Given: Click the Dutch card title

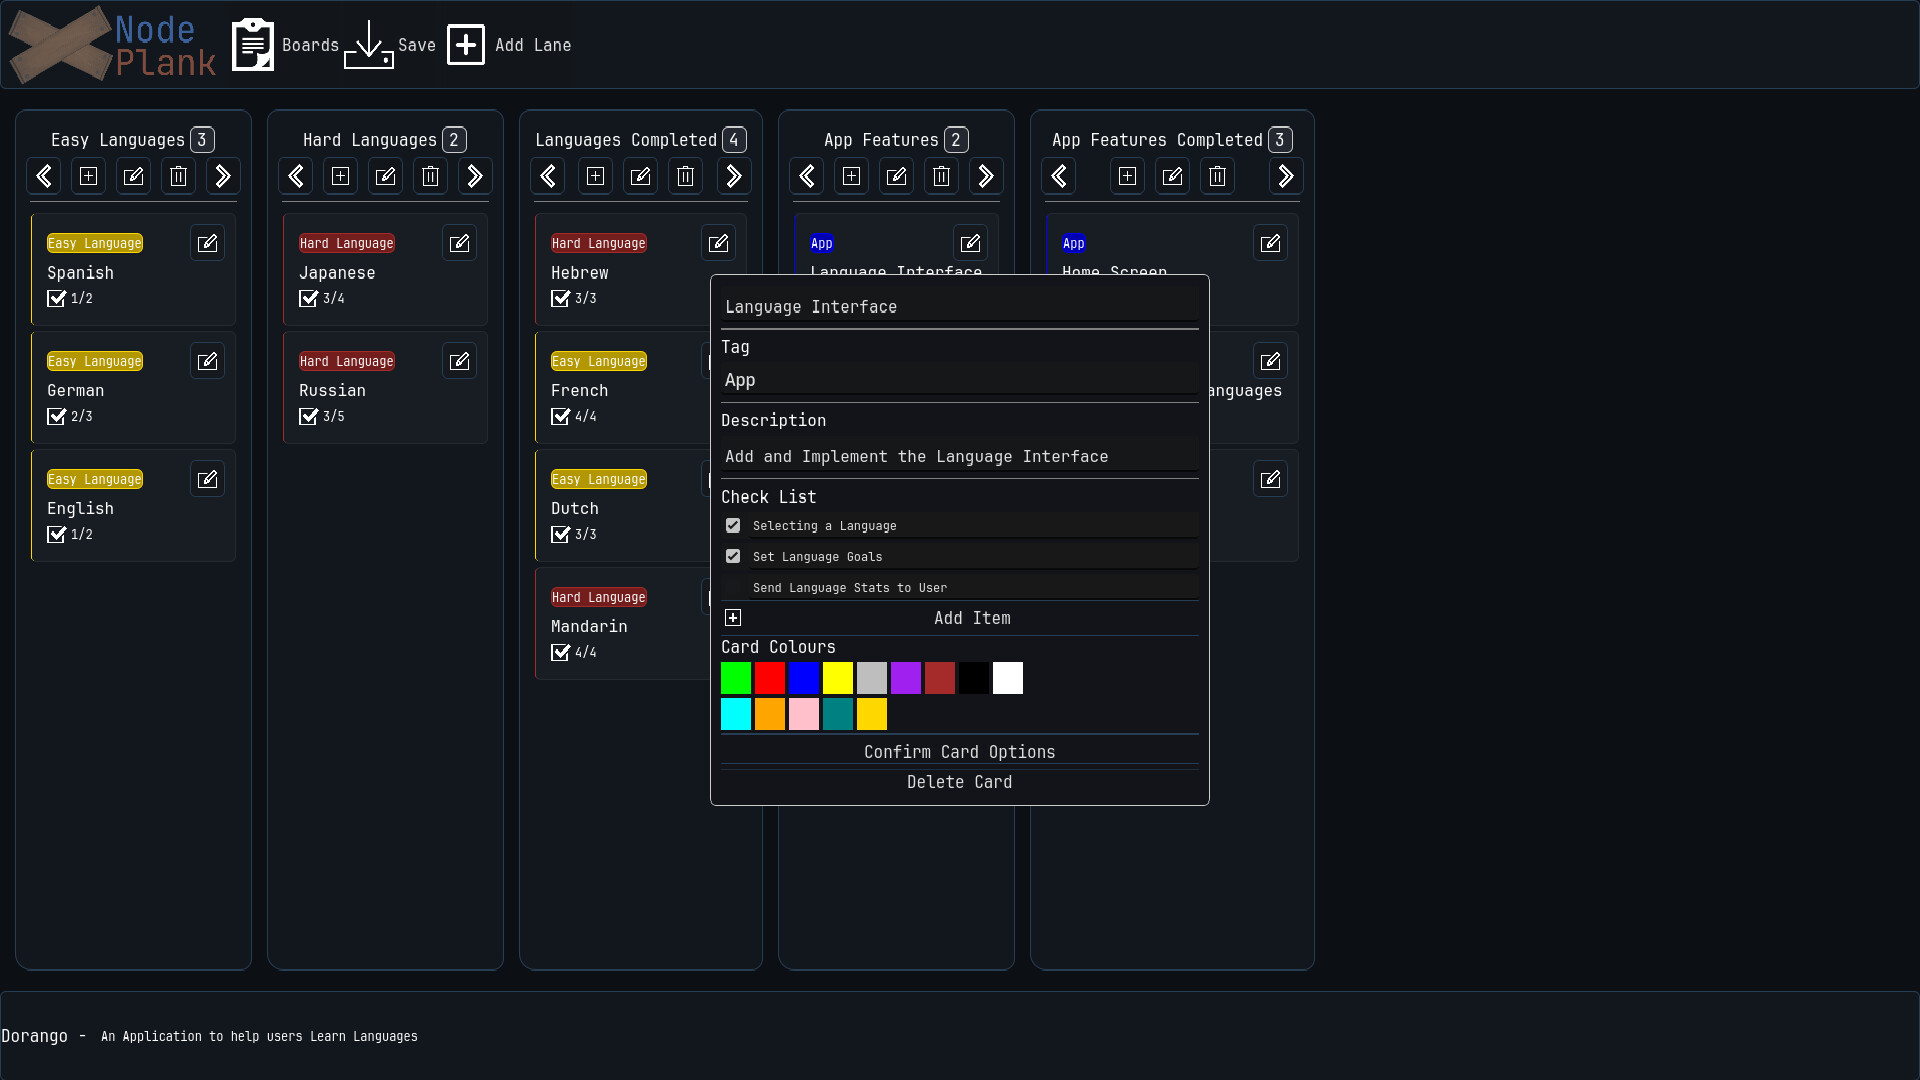Looking at the screenshot, I should point(575,508).
